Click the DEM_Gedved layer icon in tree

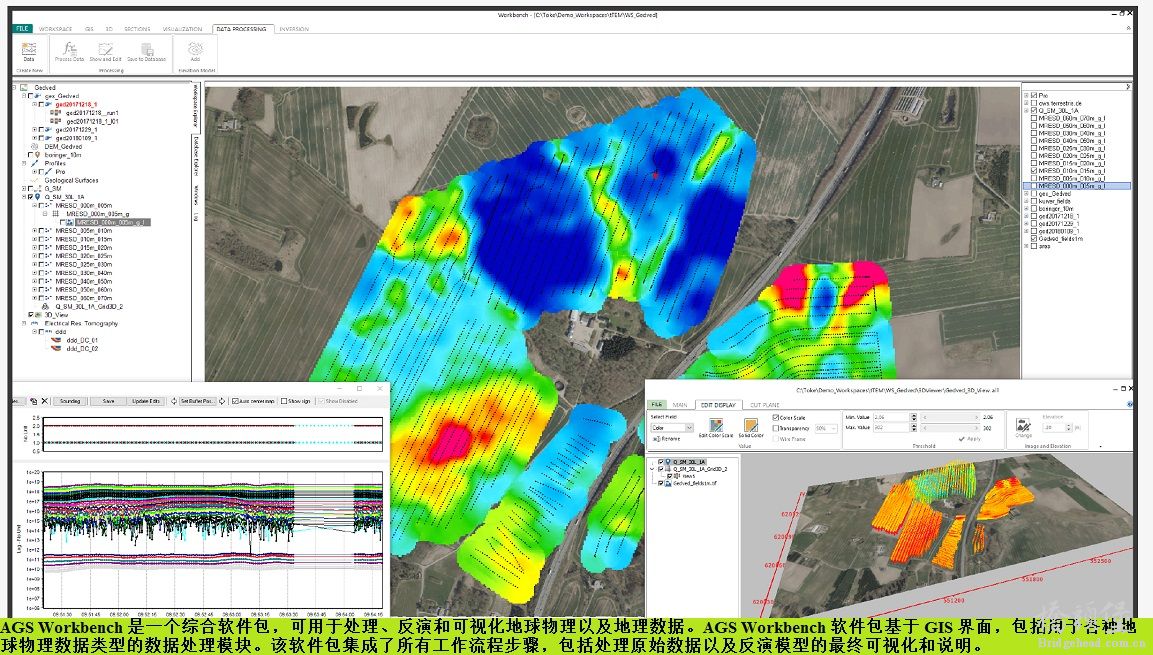(37, 146)
